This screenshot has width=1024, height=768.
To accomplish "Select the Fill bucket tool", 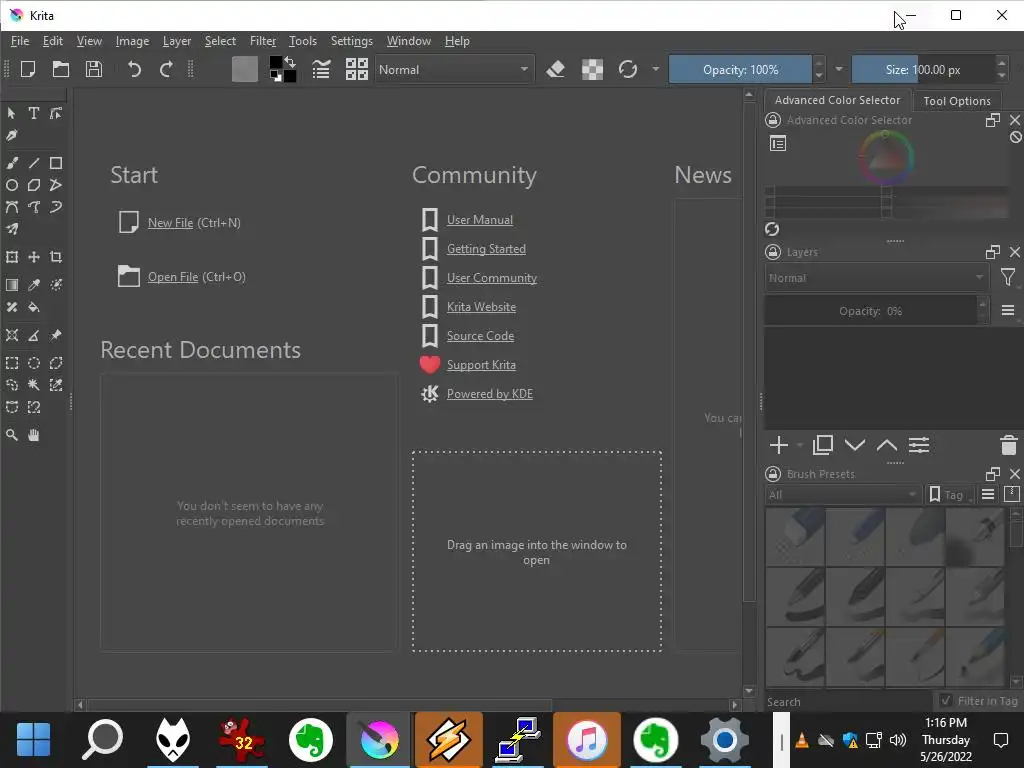I will [x=33, y=307].
